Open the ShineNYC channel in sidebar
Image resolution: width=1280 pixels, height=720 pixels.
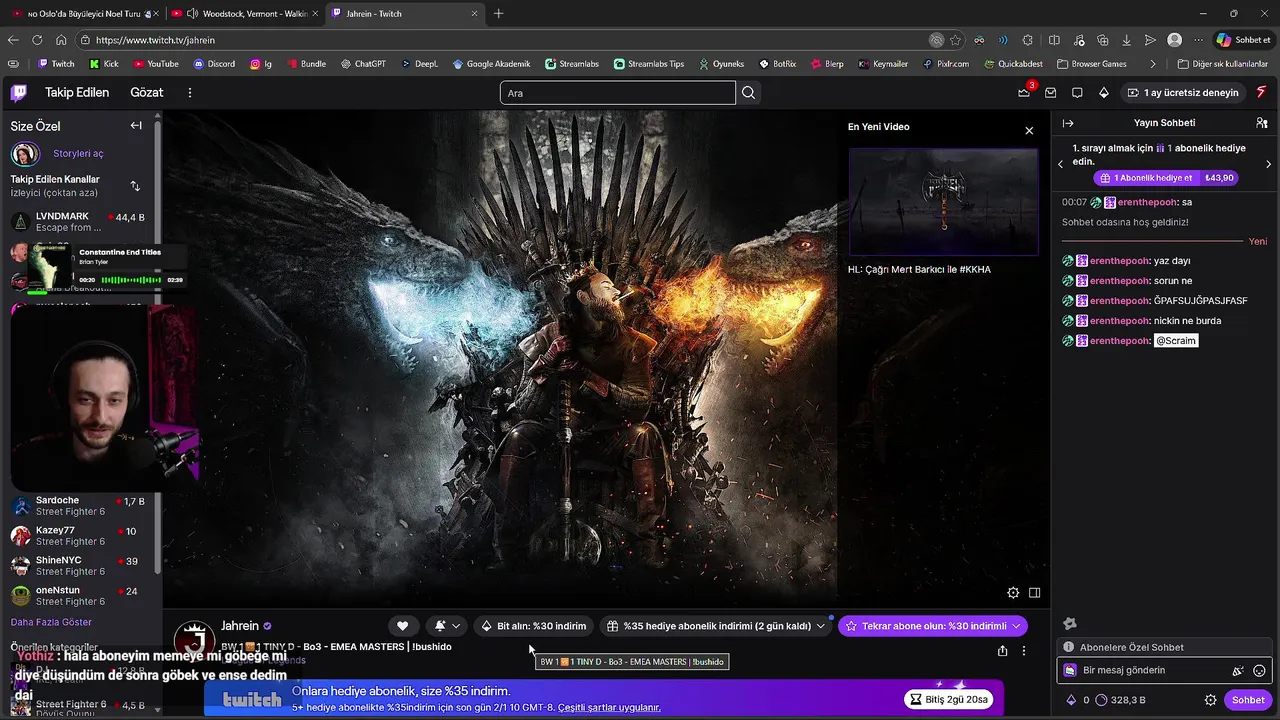click(80, 566)
